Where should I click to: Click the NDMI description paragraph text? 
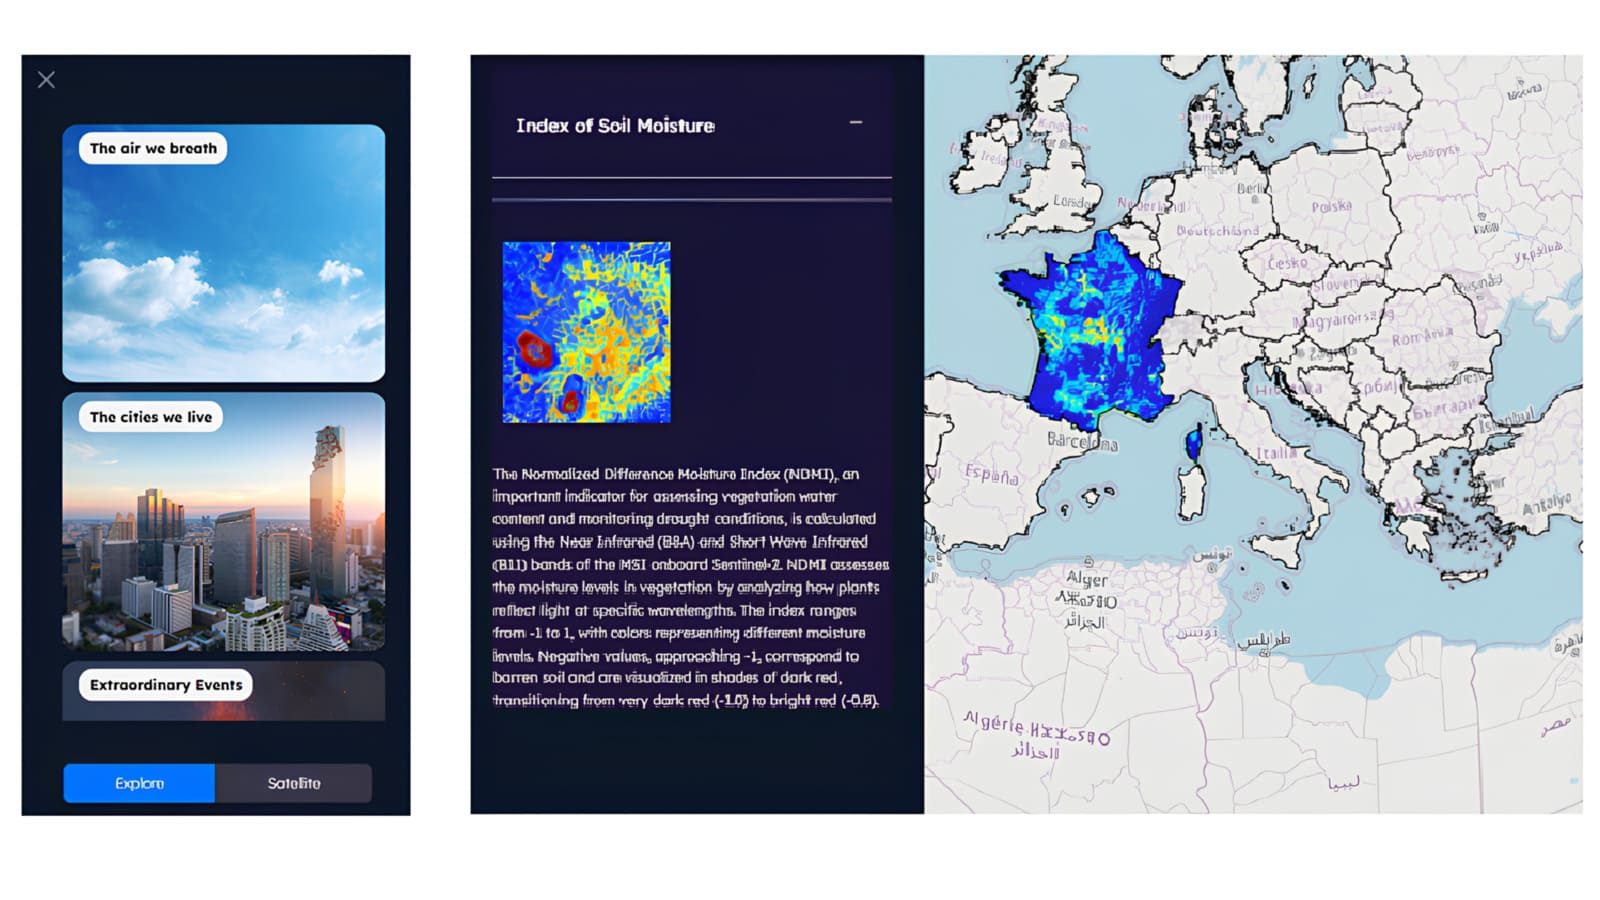pyautogui.click(x=690, y=587)
